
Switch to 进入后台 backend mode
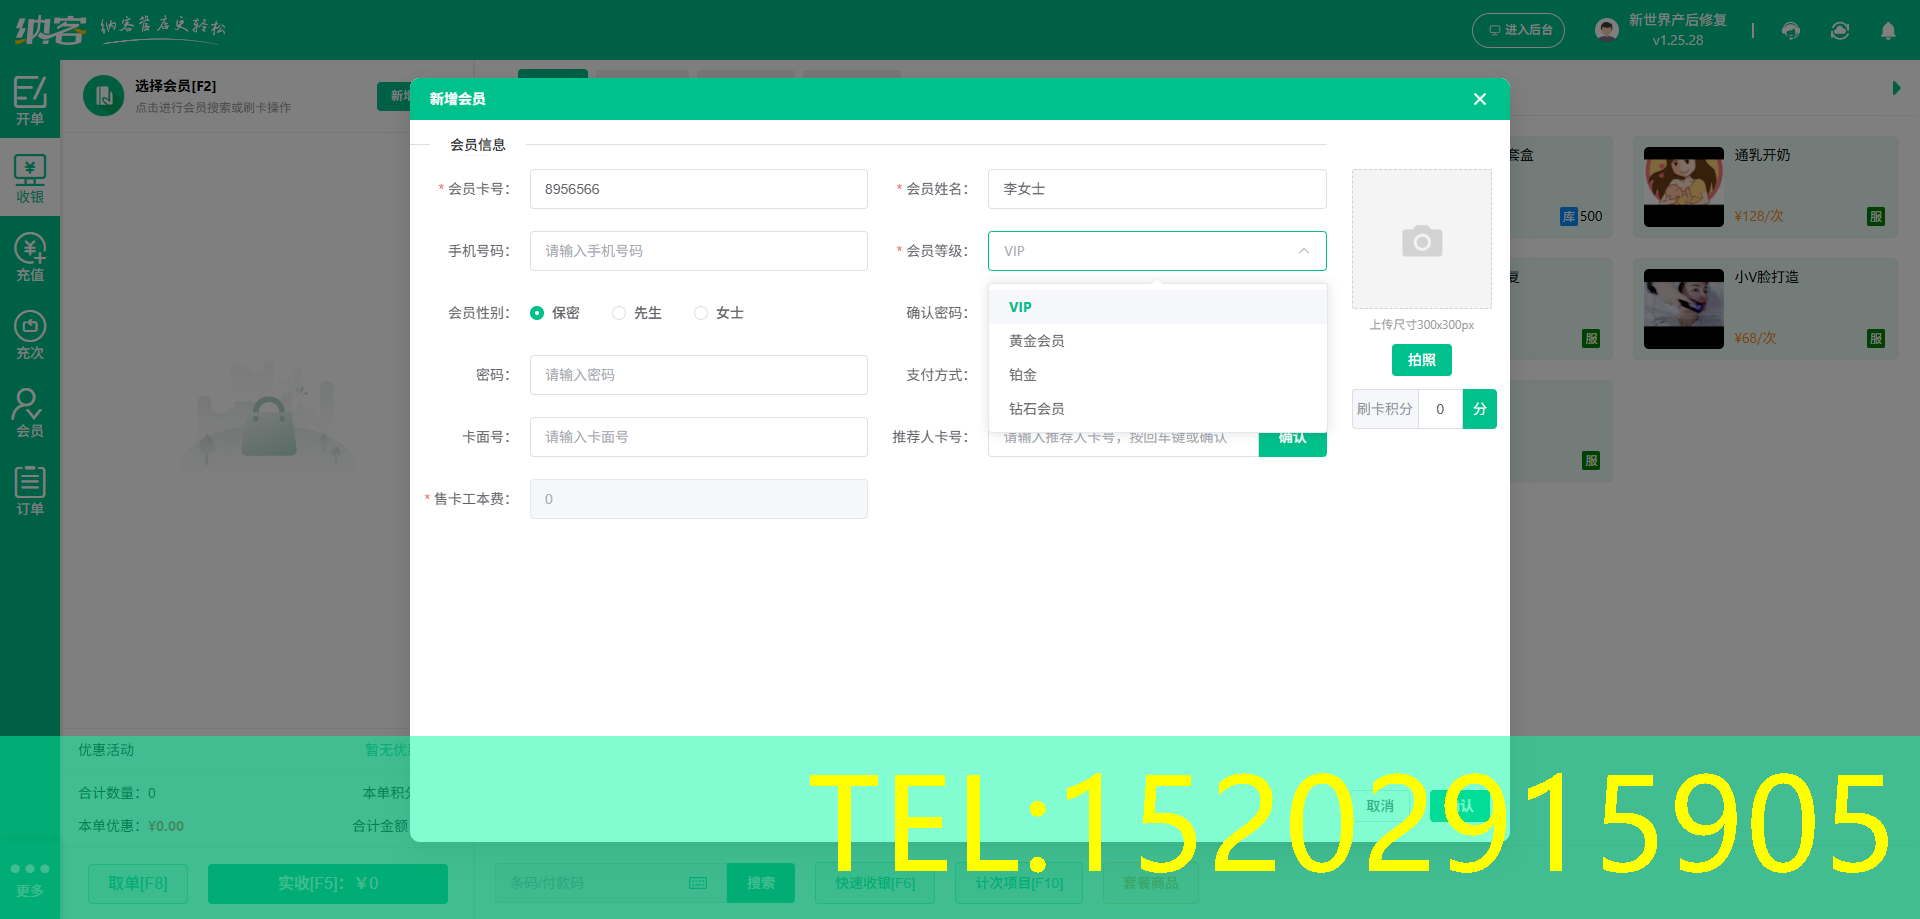point(1518,30)
